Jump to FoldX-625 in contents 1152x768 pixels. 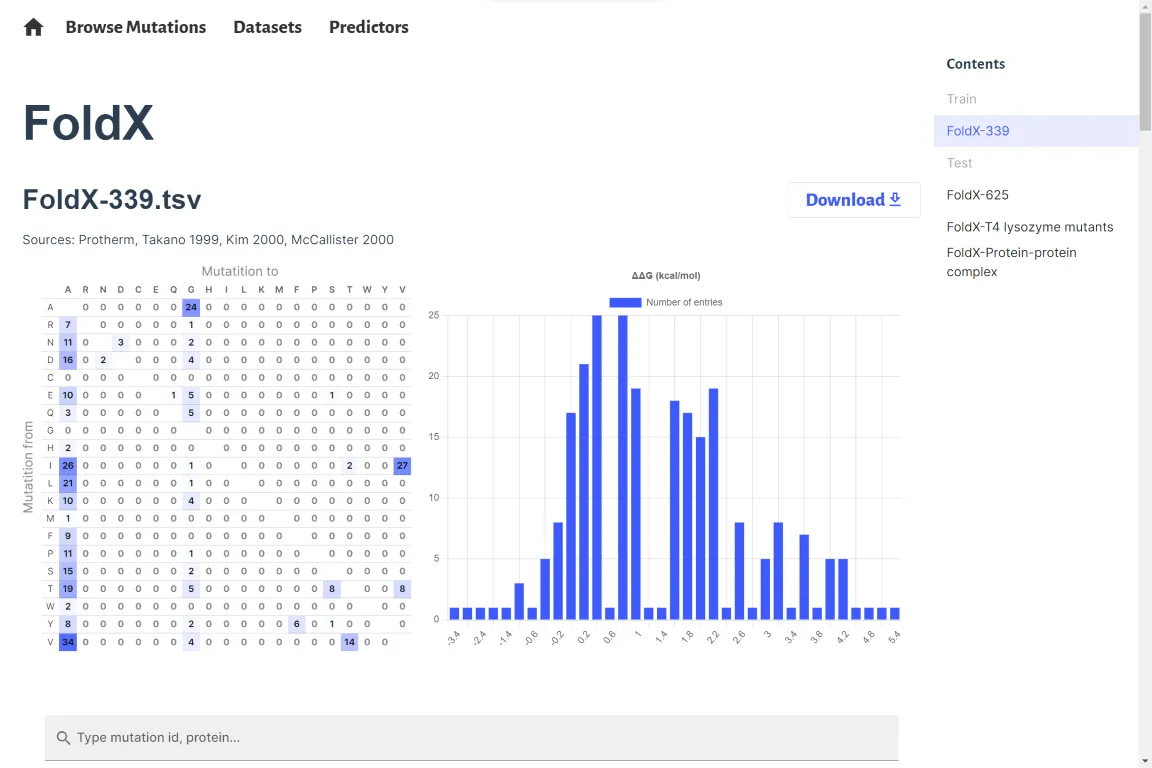[977, 195]
